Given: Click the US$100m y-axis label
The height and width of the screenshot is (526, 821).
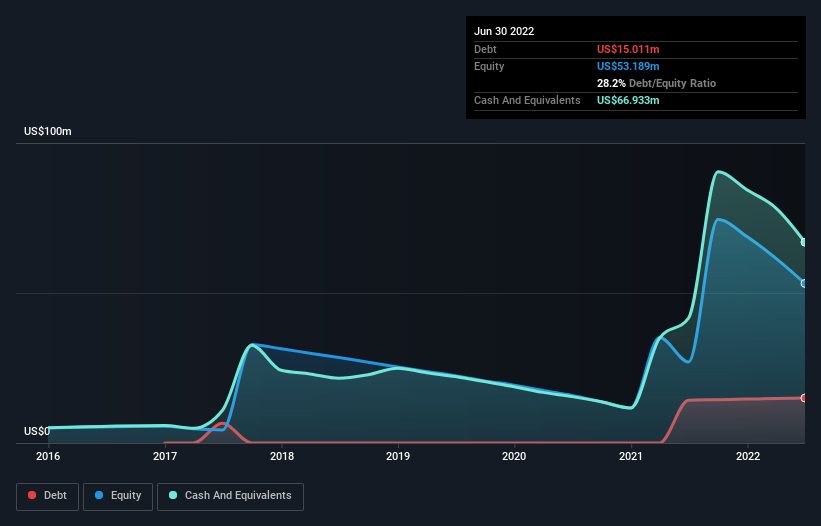Looking at the screenshot, I should pos(48,131).
